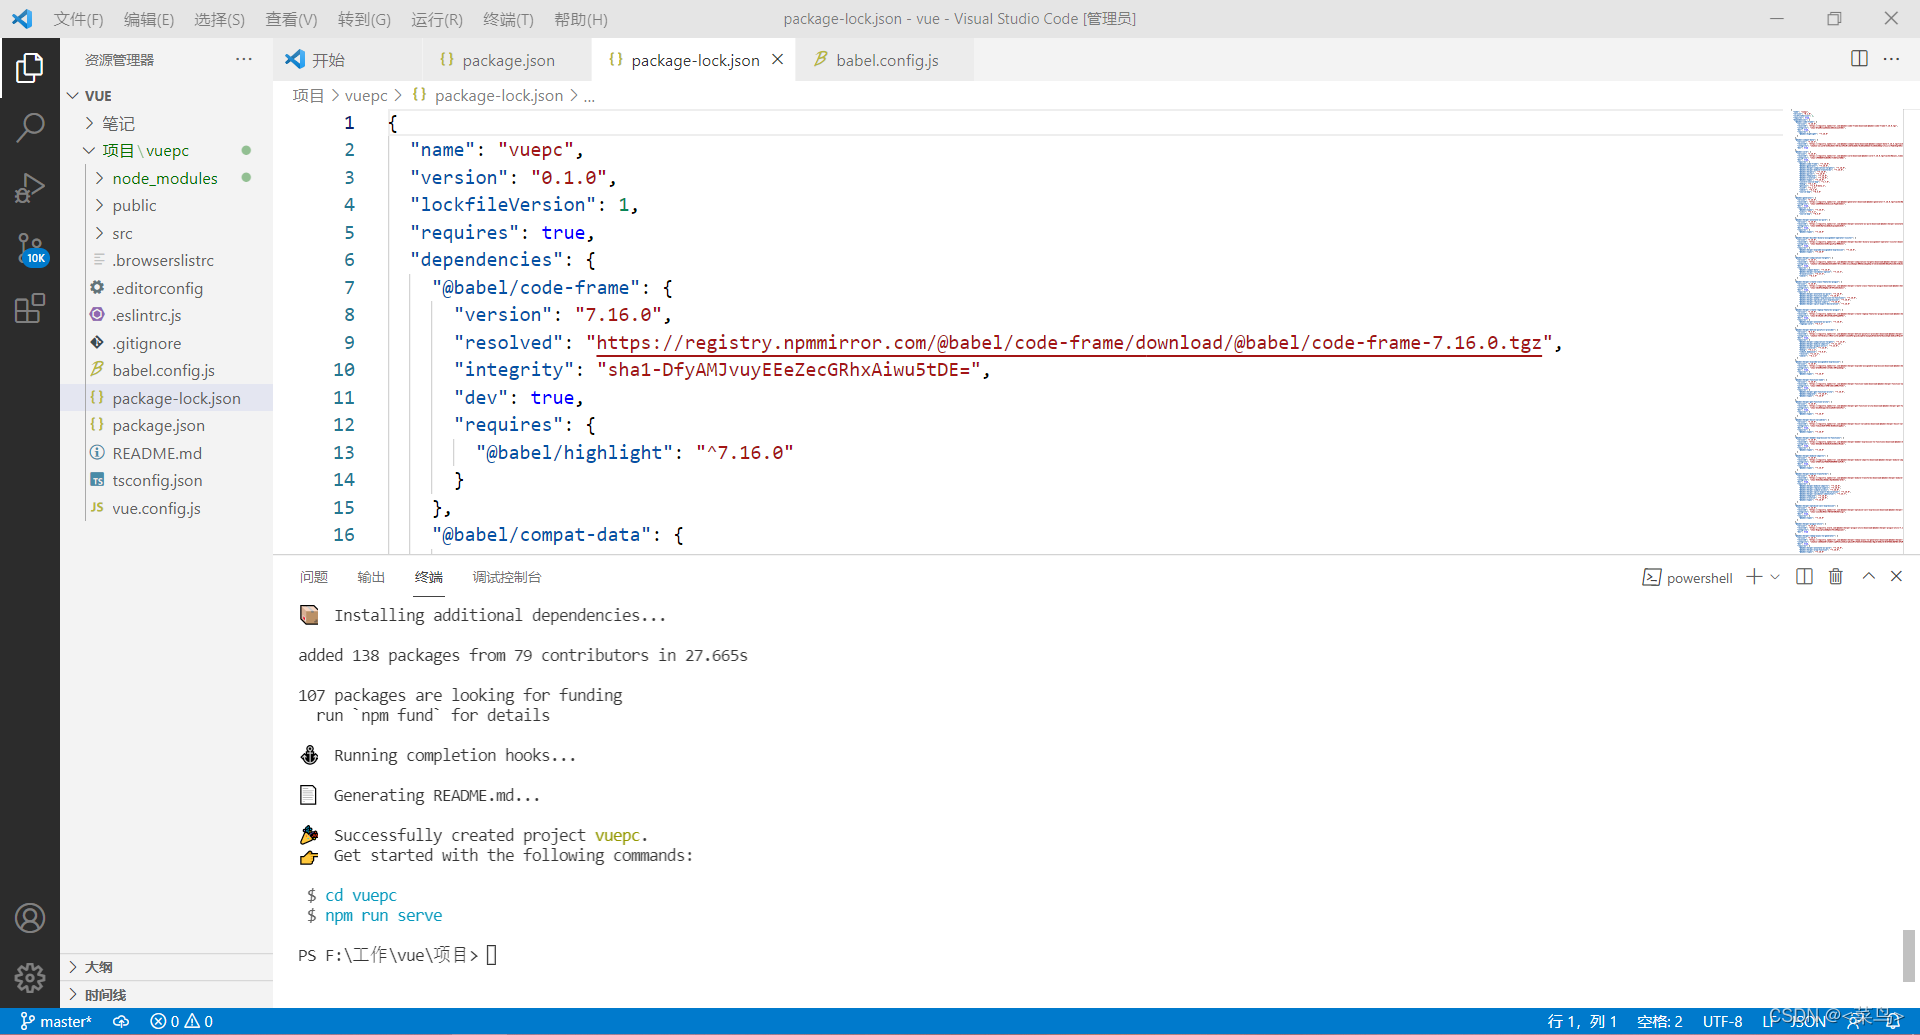Split the editor to the right
Viewport: 1920px width, 1035px height.
pos(1859,59)
